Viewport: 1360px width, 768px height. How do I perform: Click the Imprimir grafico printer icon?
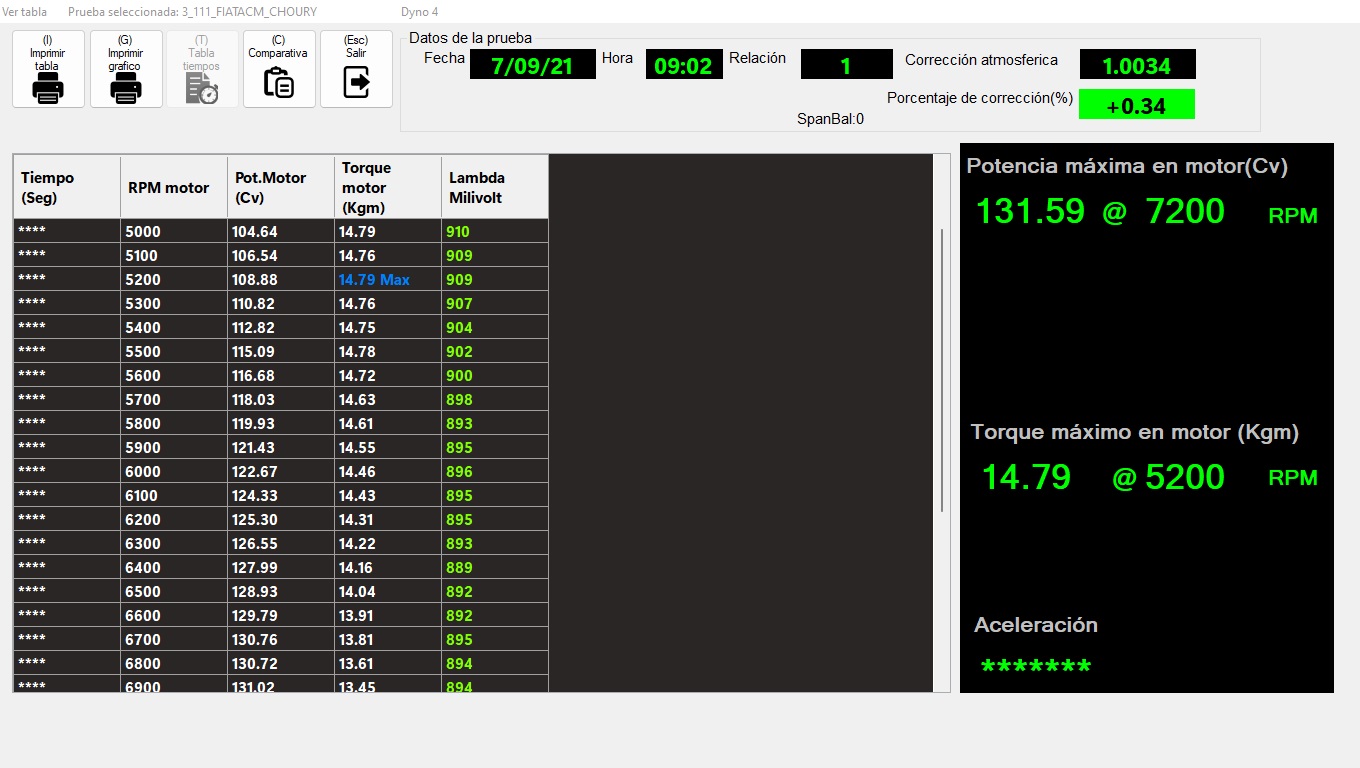pyautogui.click(x=126, y=90)
